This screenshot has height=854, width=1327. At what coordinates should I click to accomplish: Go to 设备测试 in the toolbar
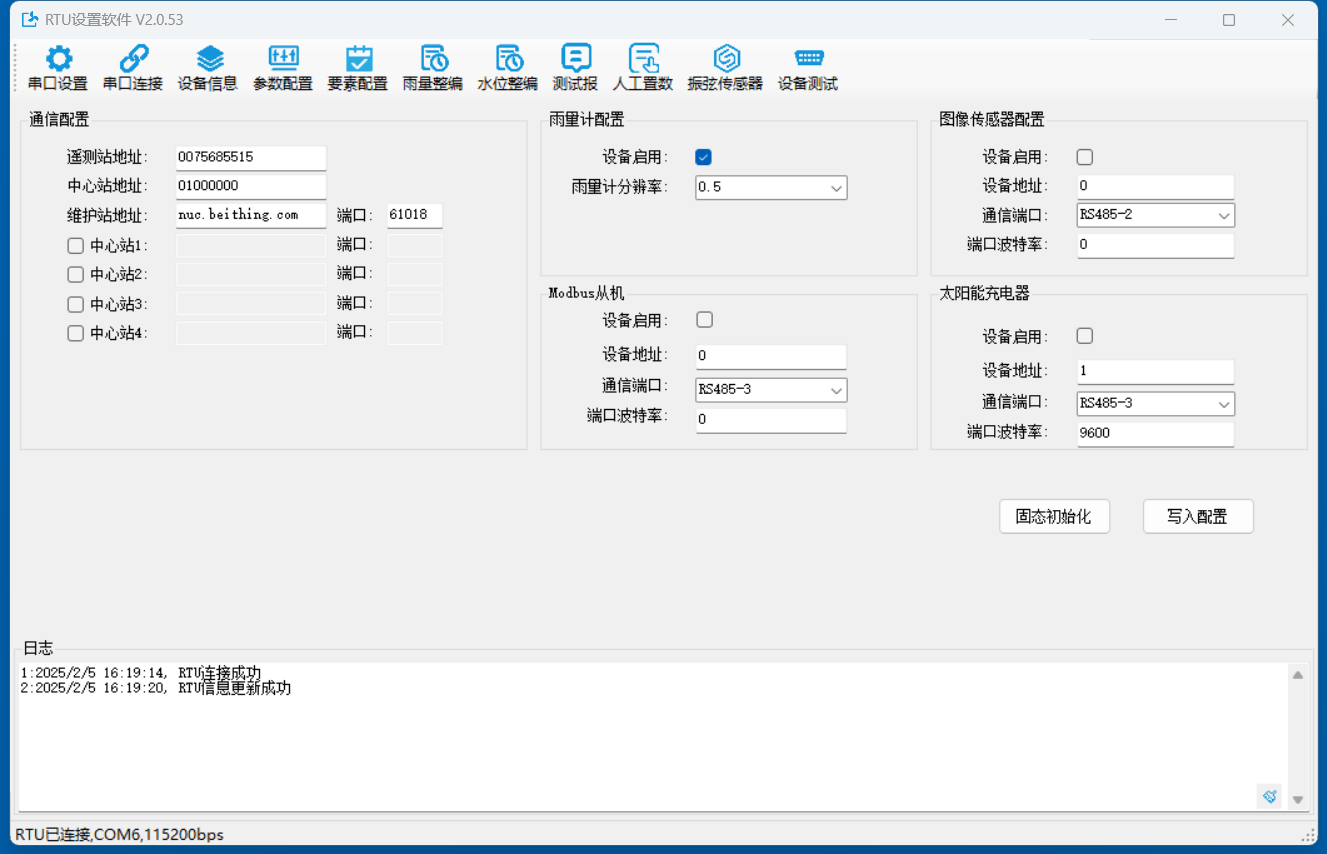click(x=808, y=59)
